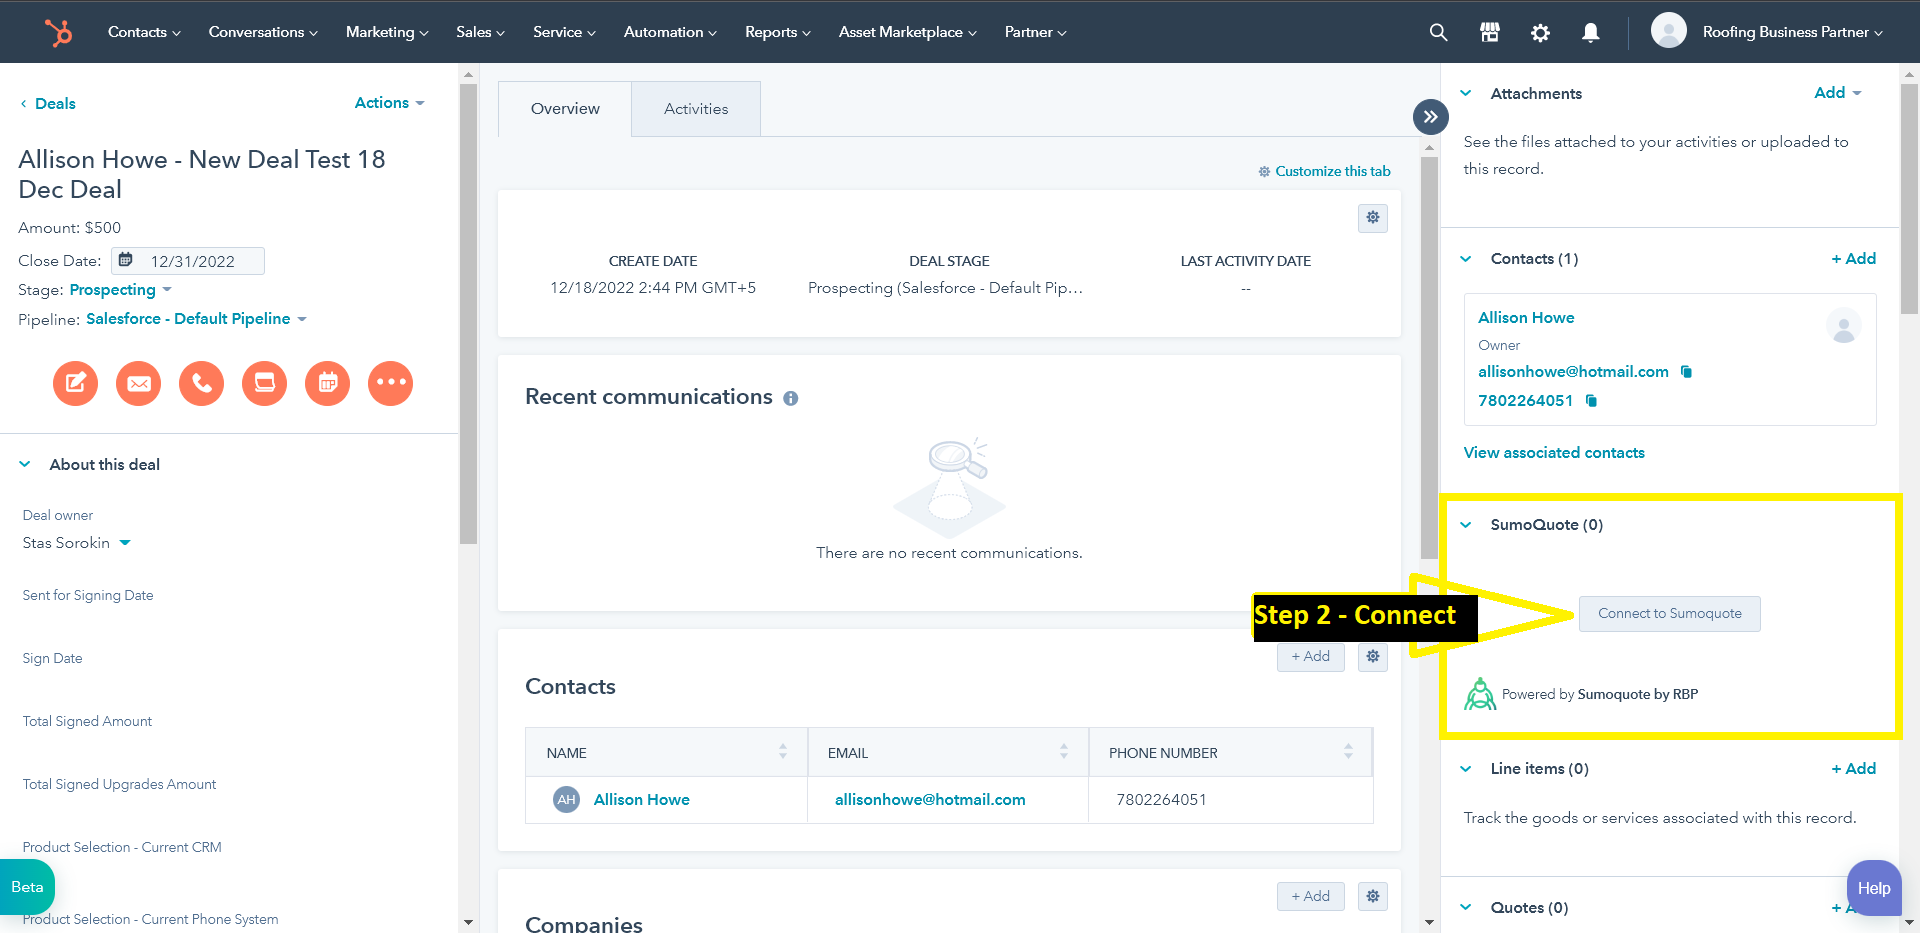Image resolution: width=1920 pixels, height=933 pixels.
Task: Click the Connect to Sumoquote button
Action: point(1669,614)
